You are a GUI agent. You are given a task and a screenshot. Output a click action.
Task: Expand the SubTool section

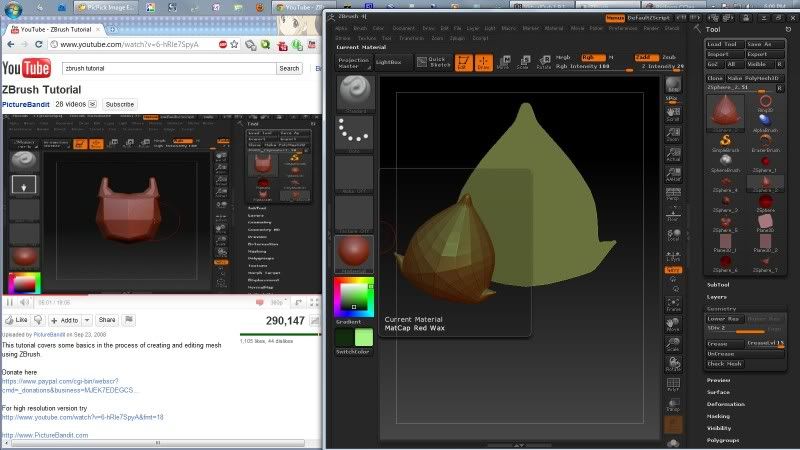(718, 285)
